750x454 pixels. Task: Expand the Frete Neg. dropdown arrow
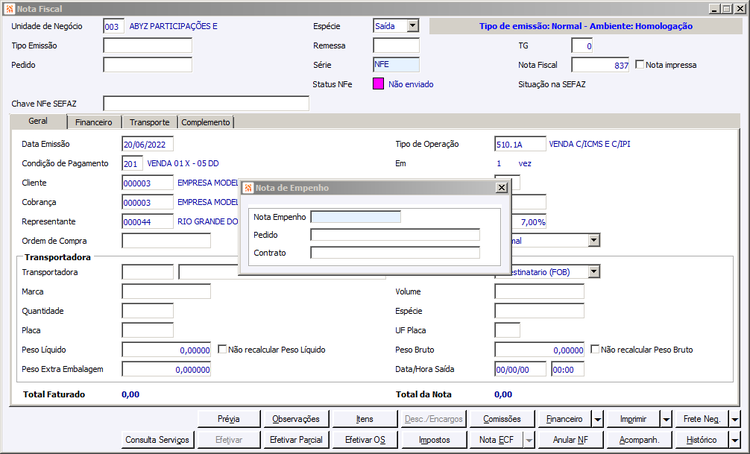[735, 420]
